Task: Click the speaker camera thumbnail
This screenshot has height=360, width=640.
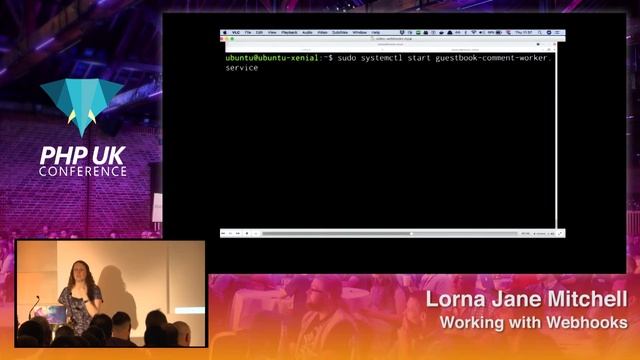Action: [x=111, y=293]
